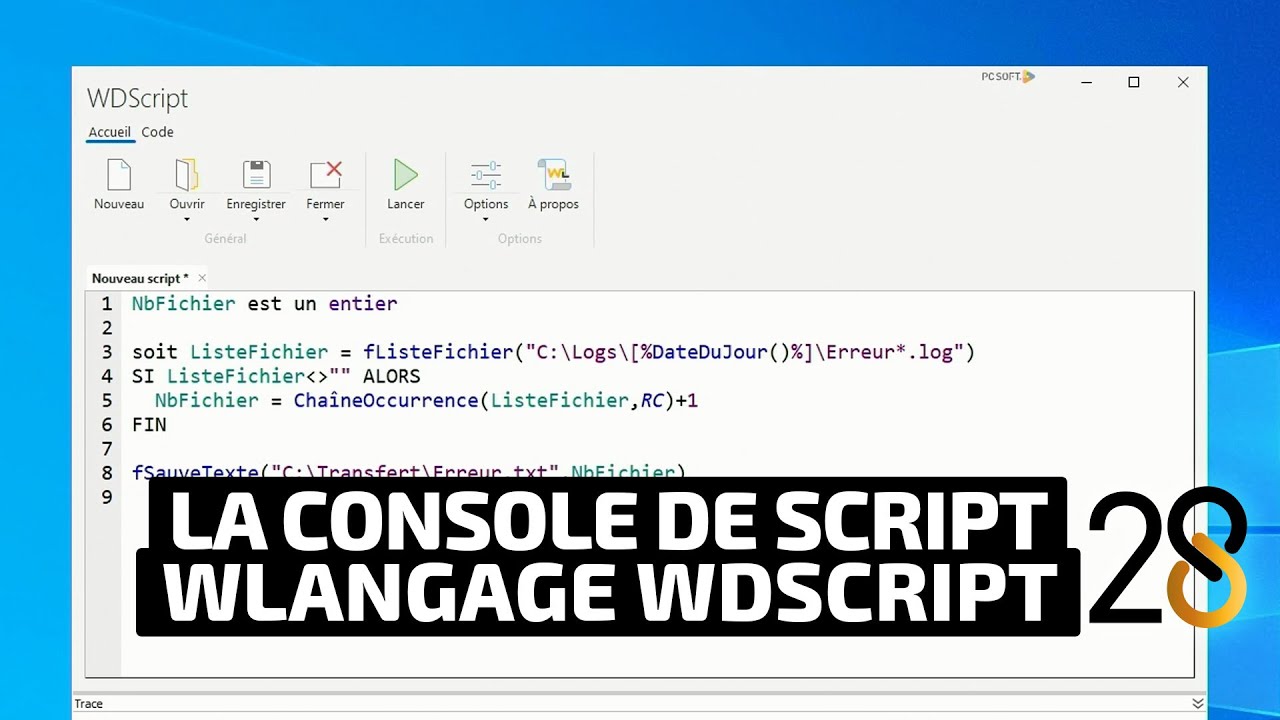Click the PC SOFT logo

click(x=1008, y=76)
